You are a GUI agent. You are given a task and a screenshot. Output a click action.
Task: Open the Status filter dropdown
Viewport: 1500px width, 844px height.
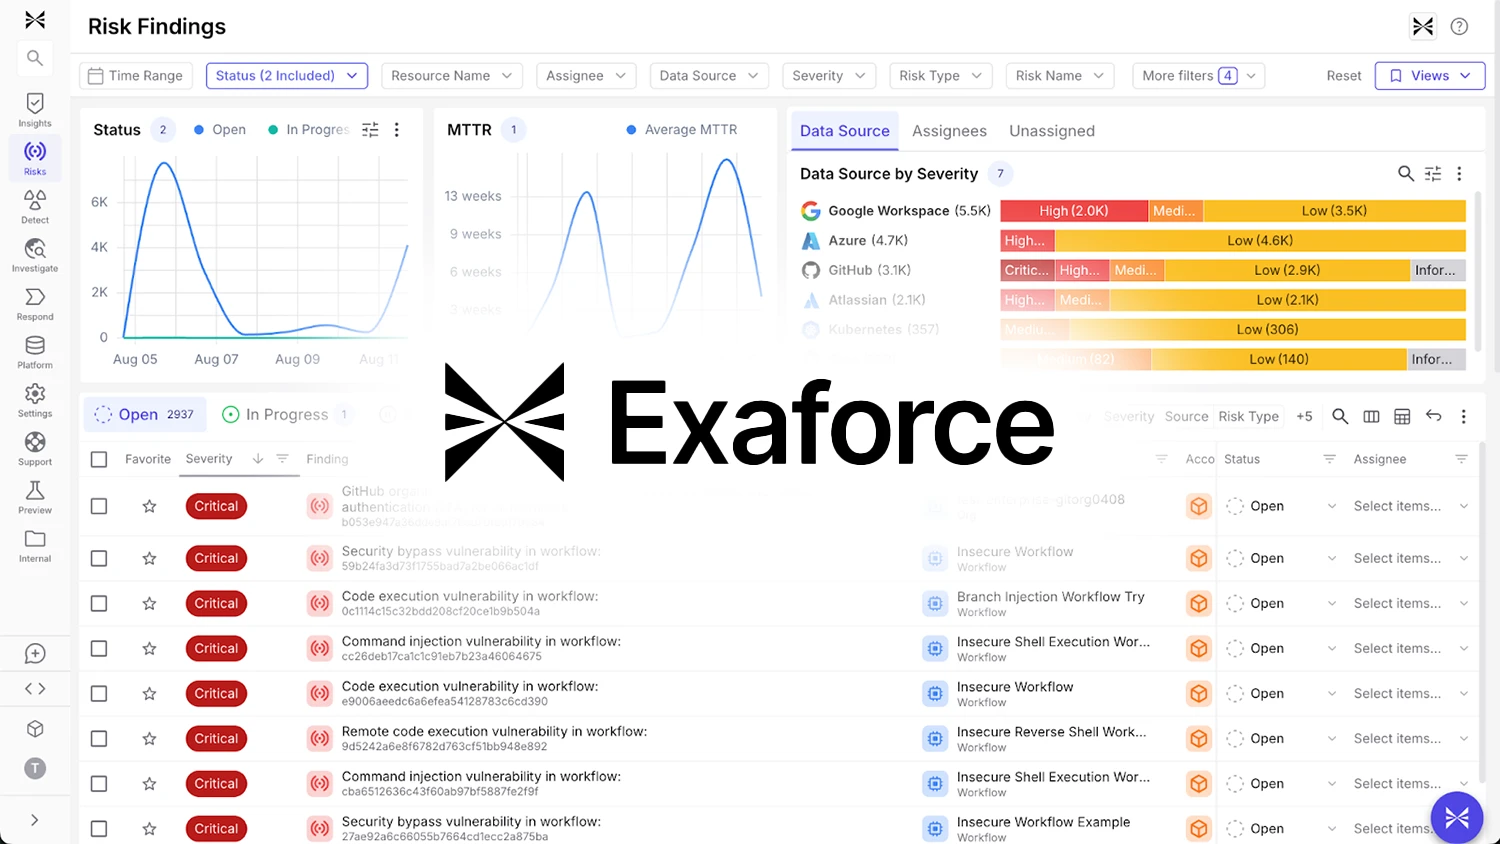click(x=287, y=75)
